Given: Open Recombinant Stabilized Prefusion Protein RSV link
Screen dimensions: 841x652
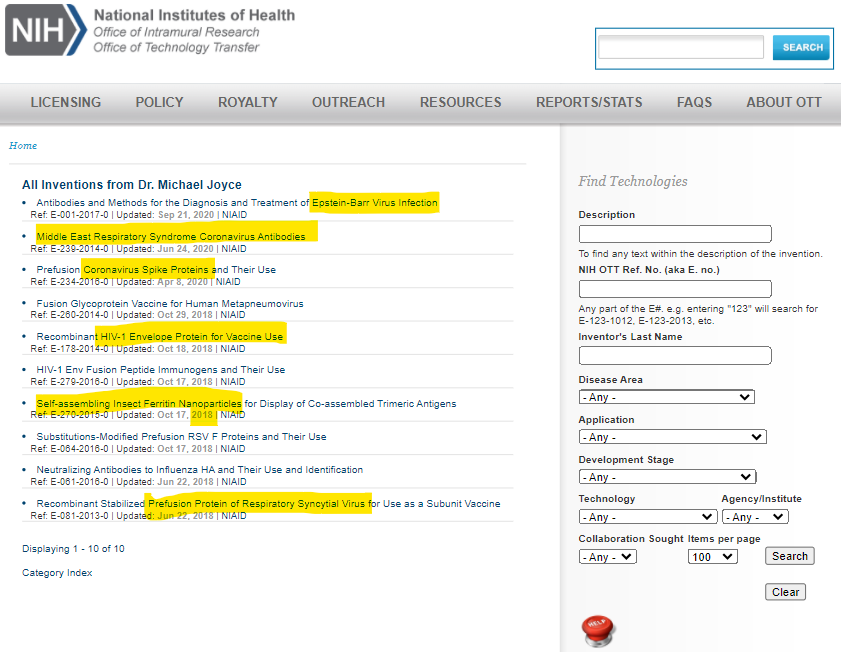Looking at the screenshot, I should [x=268, y=504].
